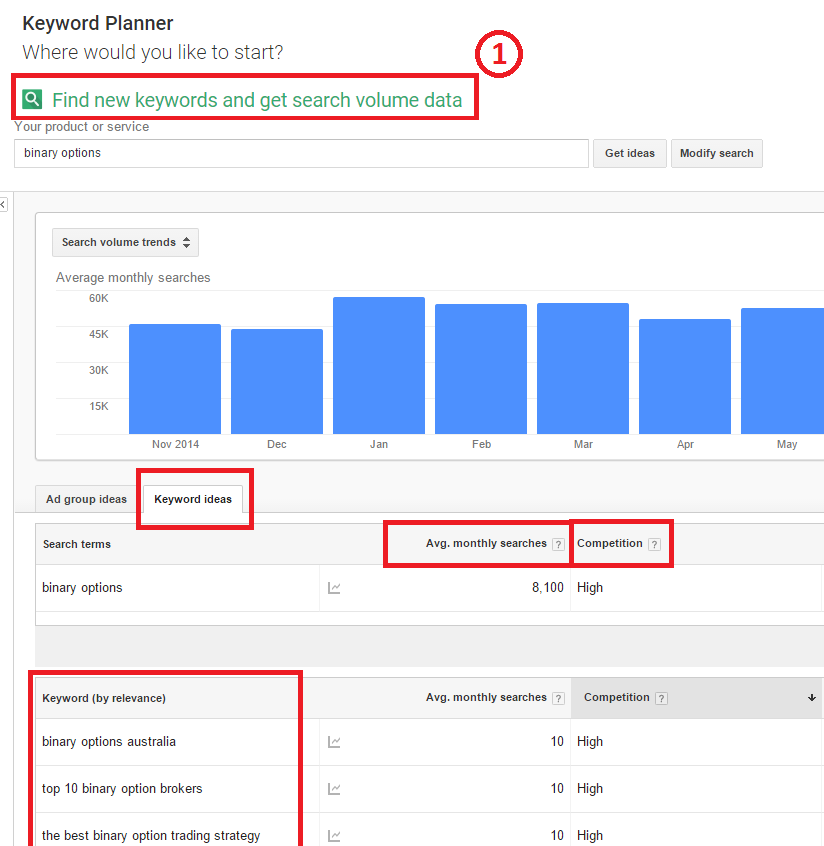The image size is (824, 846).
Task: Select the Keyword ideas tab
Action: pos(193,499)
